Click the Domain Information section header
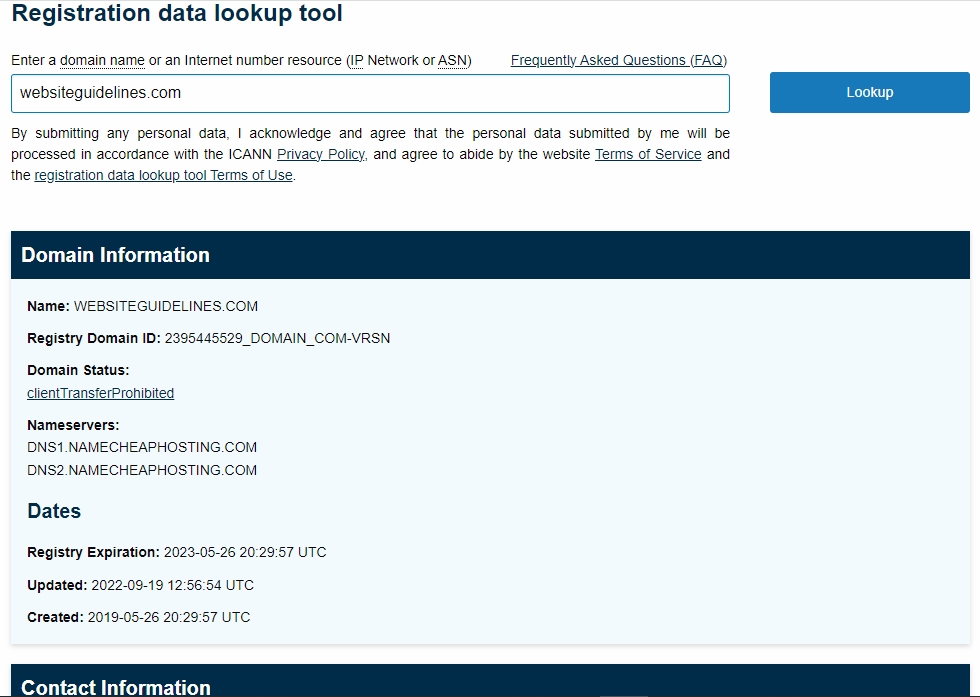The height and width of the screenshot is (697, 980). tap(115, 255)
